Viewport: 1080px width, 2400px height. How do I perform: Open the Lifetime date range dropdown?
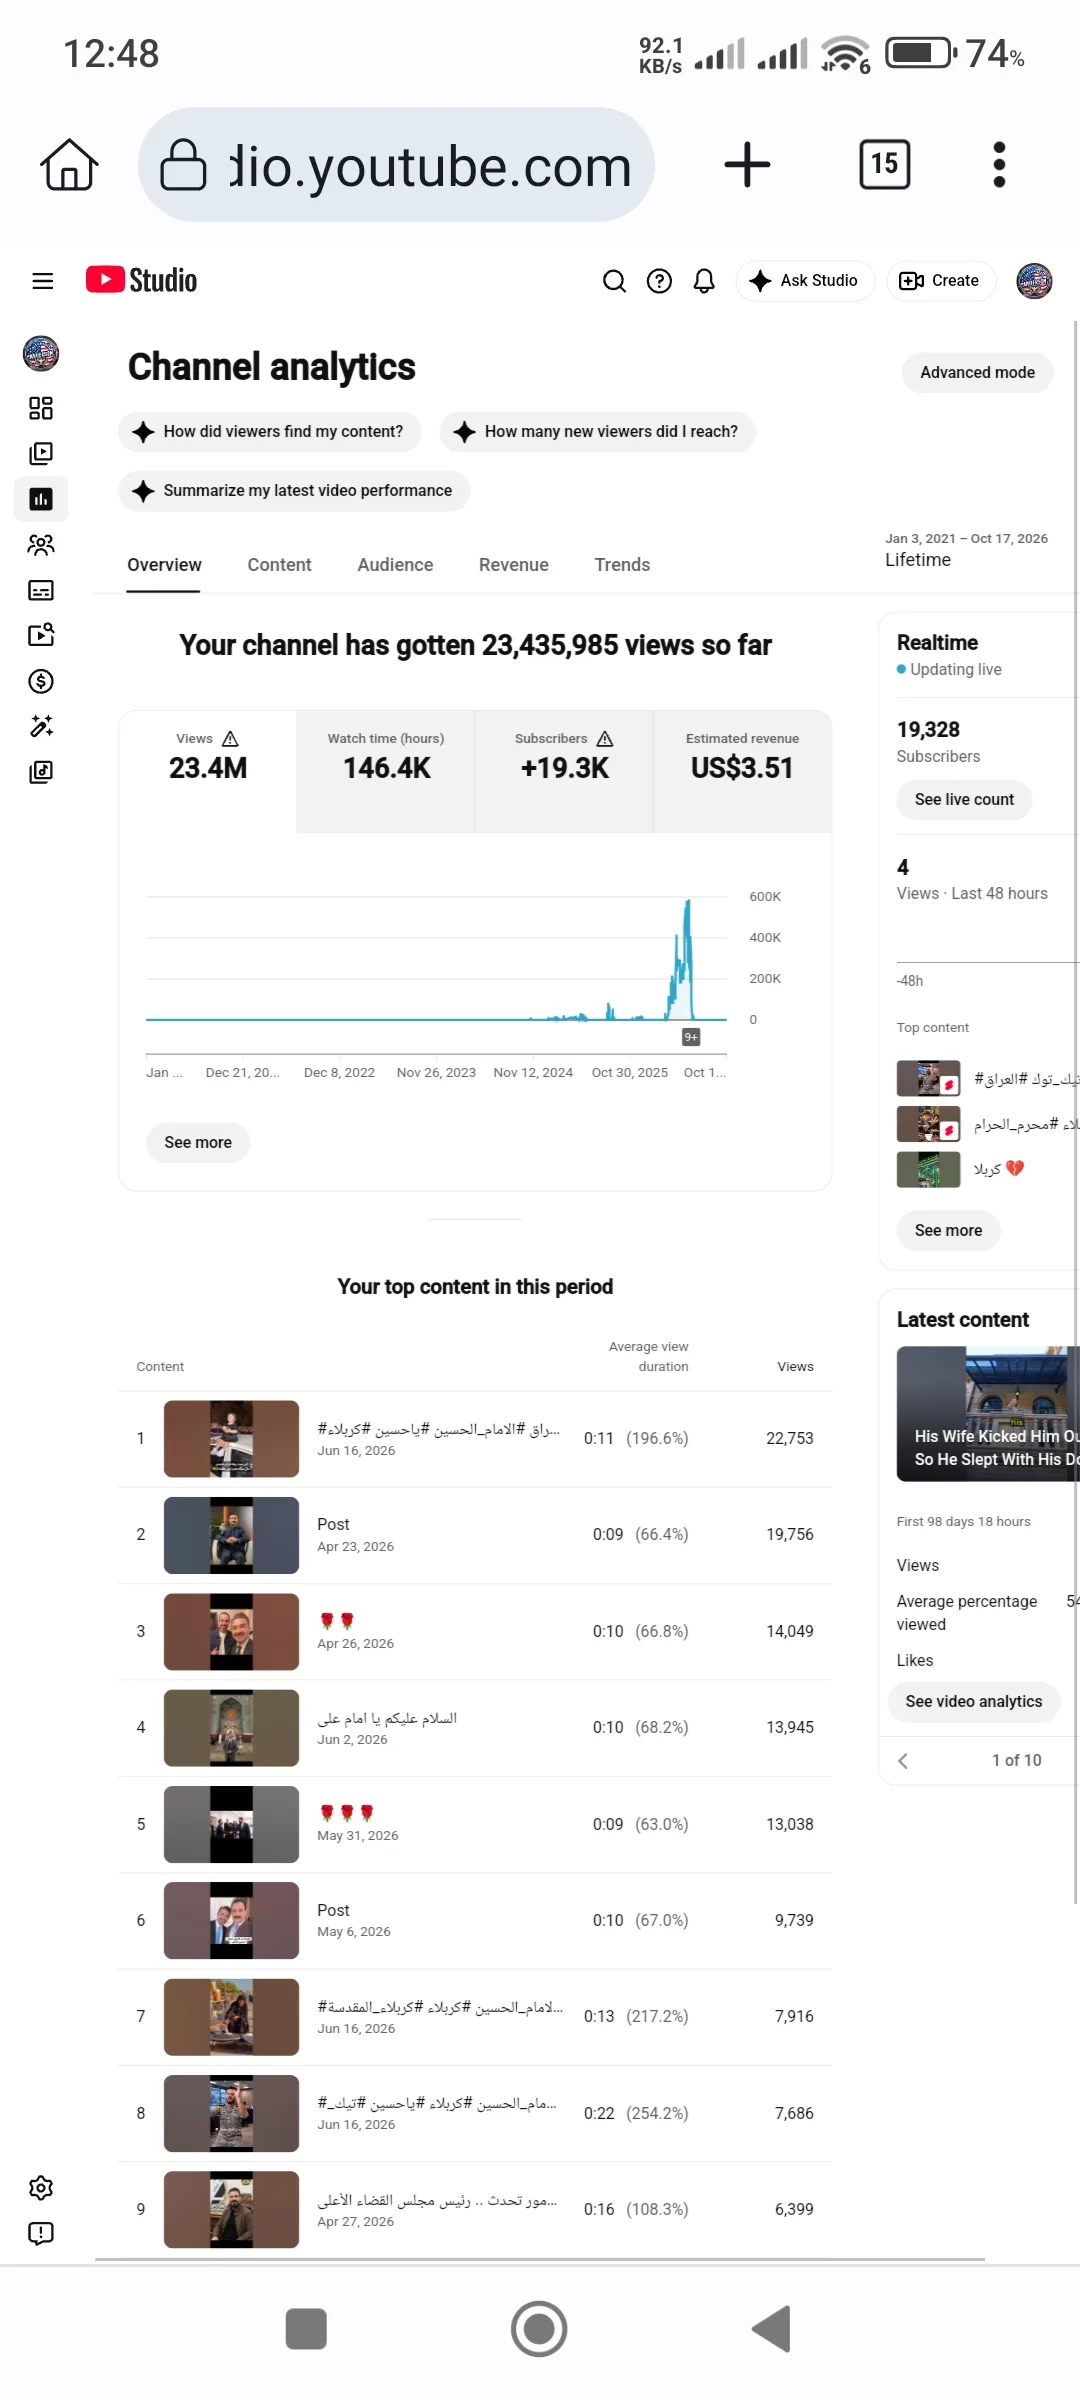(966, 551)
